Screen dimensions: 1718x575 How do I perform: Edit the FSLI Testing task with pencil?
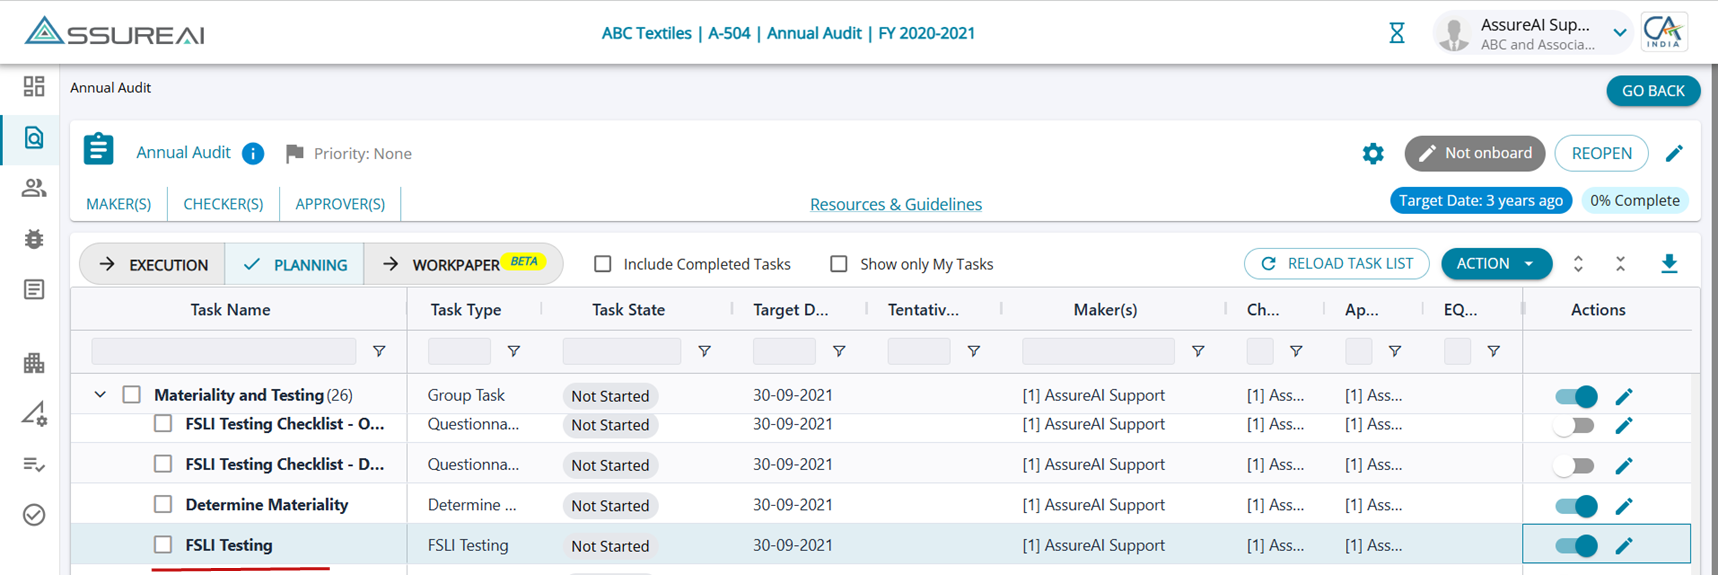(1624, 546)
